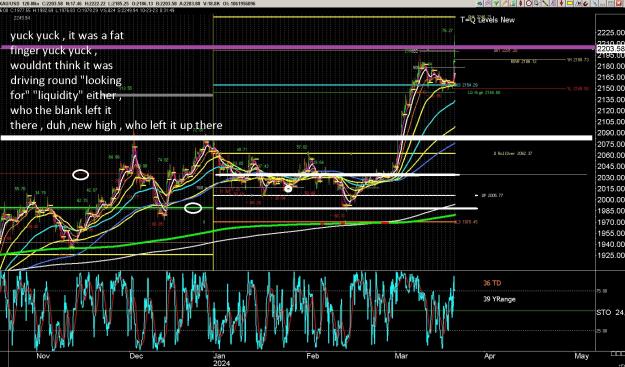Viewport: 625px width, 367px height.
Task: Click the 2090.00 price scale label
Action: click(x=610, y=133)
